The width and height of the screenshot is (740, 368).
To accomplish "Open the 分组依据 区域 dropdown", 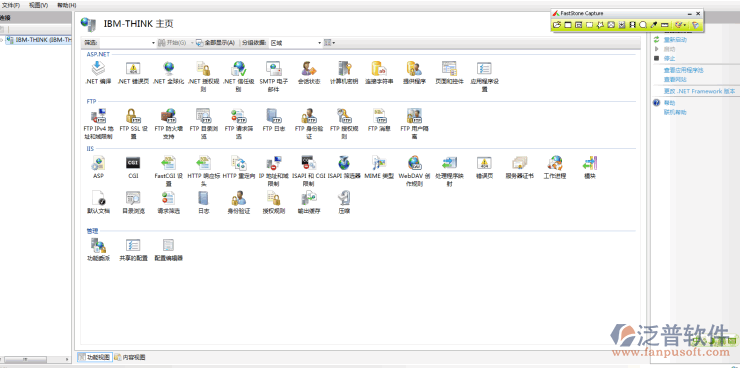I will [x=295, y=43].
